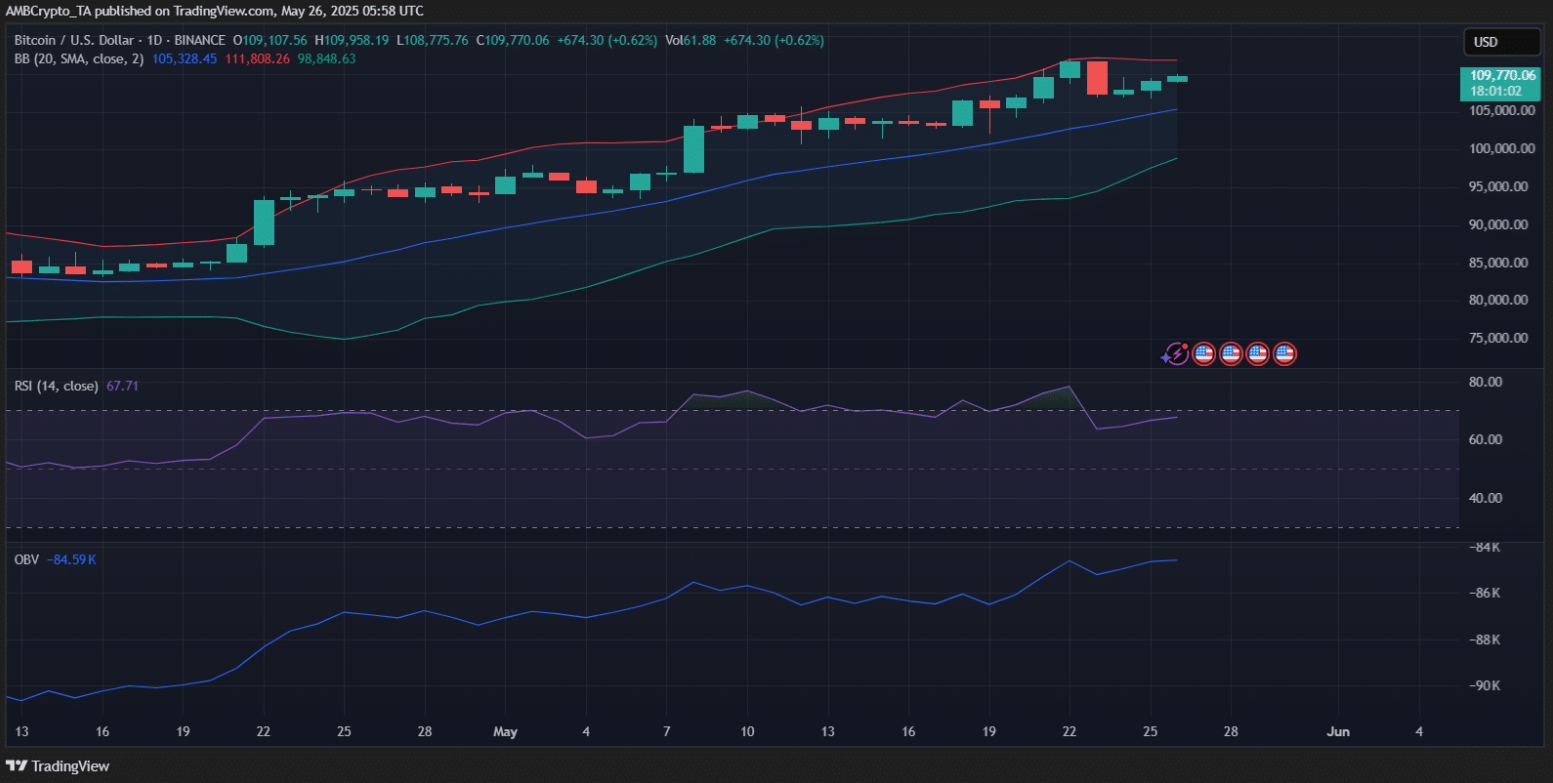
Task: Expand the Bitcoin / U.S. Dollar symbol menu
Action: [76, 40]
